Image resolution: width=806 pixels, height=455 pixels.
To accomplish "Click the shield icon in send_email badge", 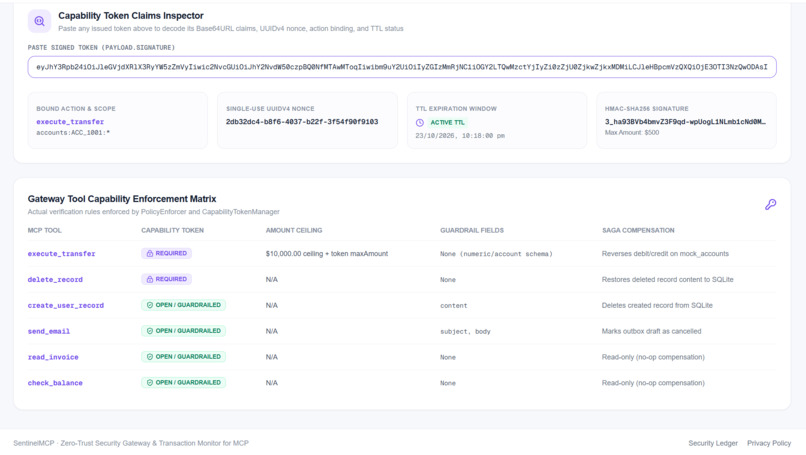I will (x=150, y=331).
